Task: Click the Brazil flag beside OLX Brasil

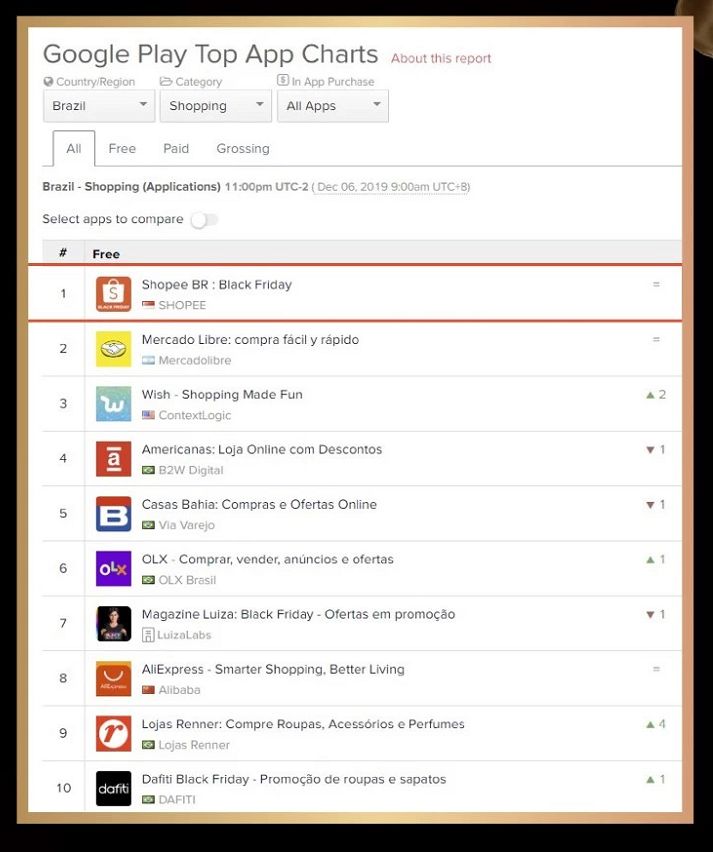Action: (148, 580)
